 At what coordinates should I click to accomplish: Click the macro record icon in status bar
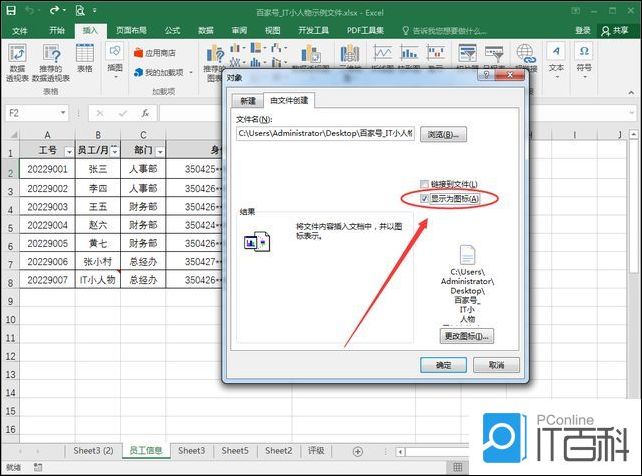pyautogui.click(x=38, y=467)
